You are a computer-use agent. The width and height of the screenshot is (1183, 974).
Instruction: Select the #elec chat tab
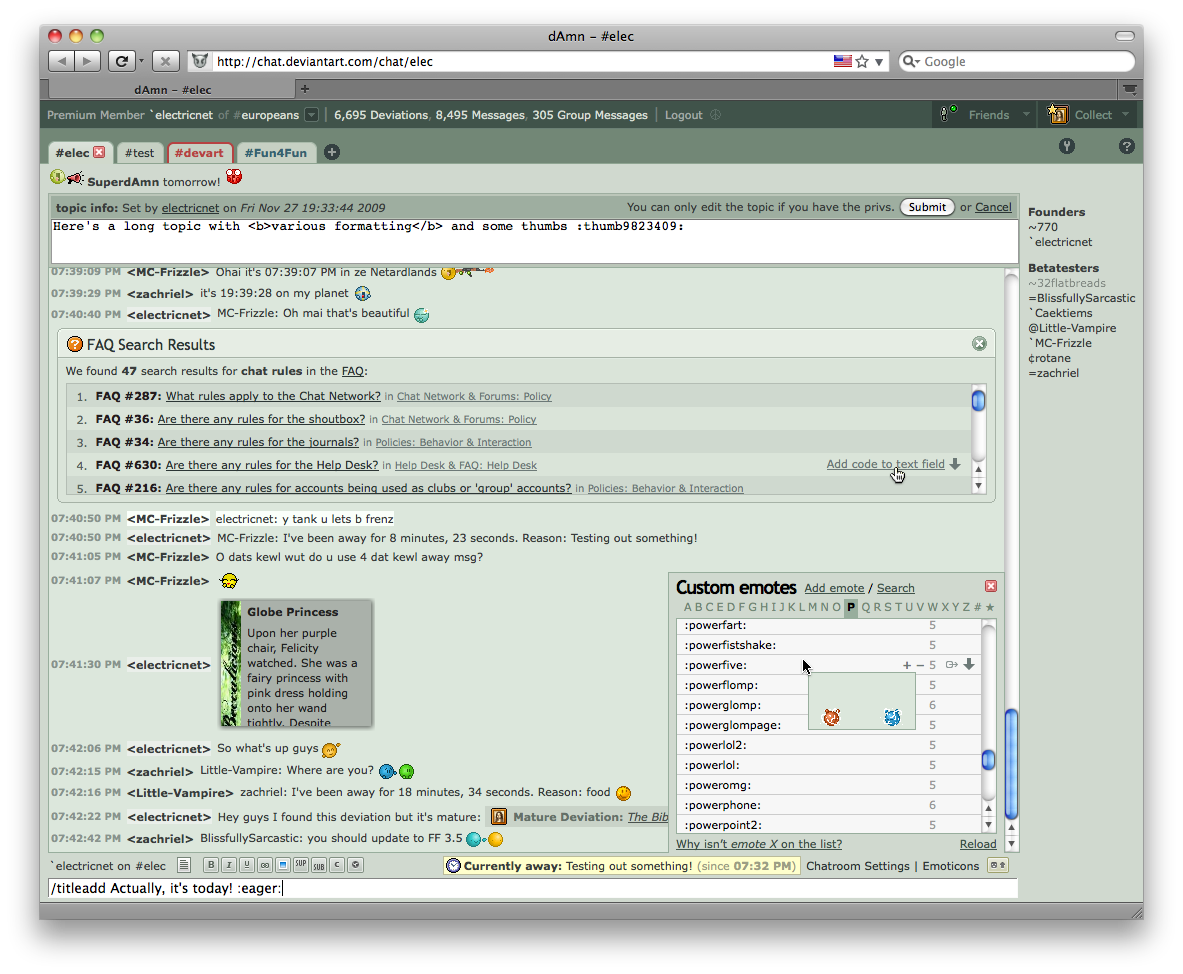(x=72, y=152)
